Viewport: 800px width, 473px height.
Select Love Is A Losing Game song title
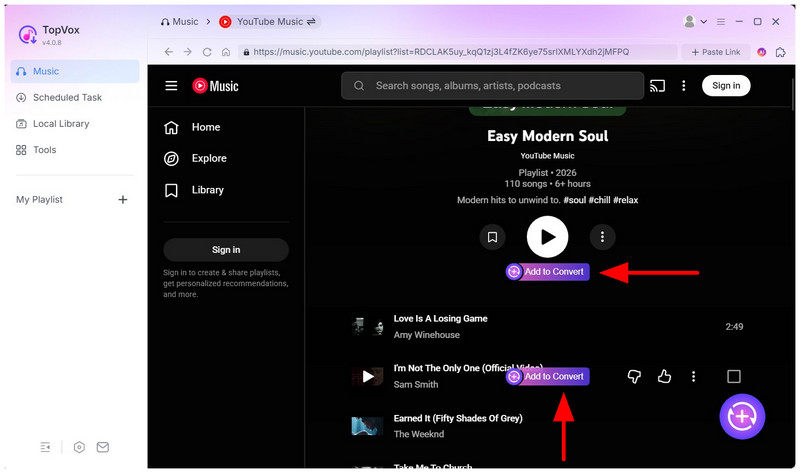tap(440, 319)
